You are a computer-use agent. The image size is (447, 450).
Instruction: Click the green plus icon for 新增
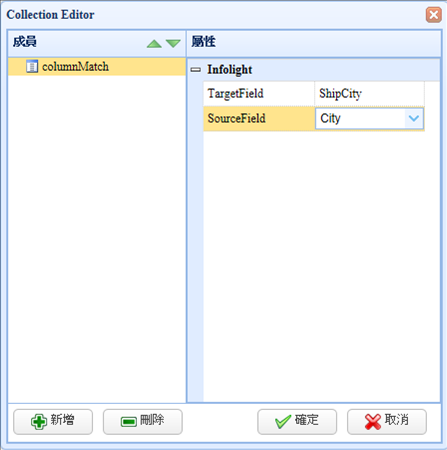[x=39, y=422]
